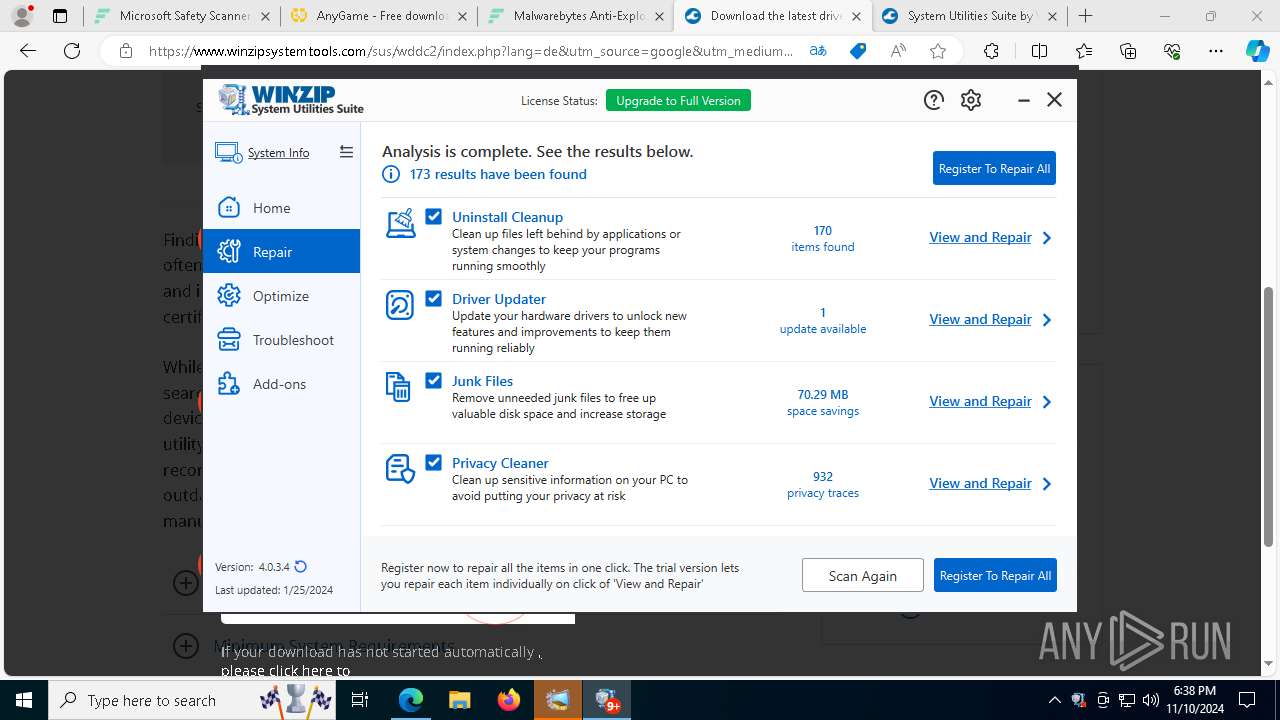Collapse sidebar using the hamburger menu icon
The width and height of the screenshot is (1280, 720).
click(x=346, y=152)
